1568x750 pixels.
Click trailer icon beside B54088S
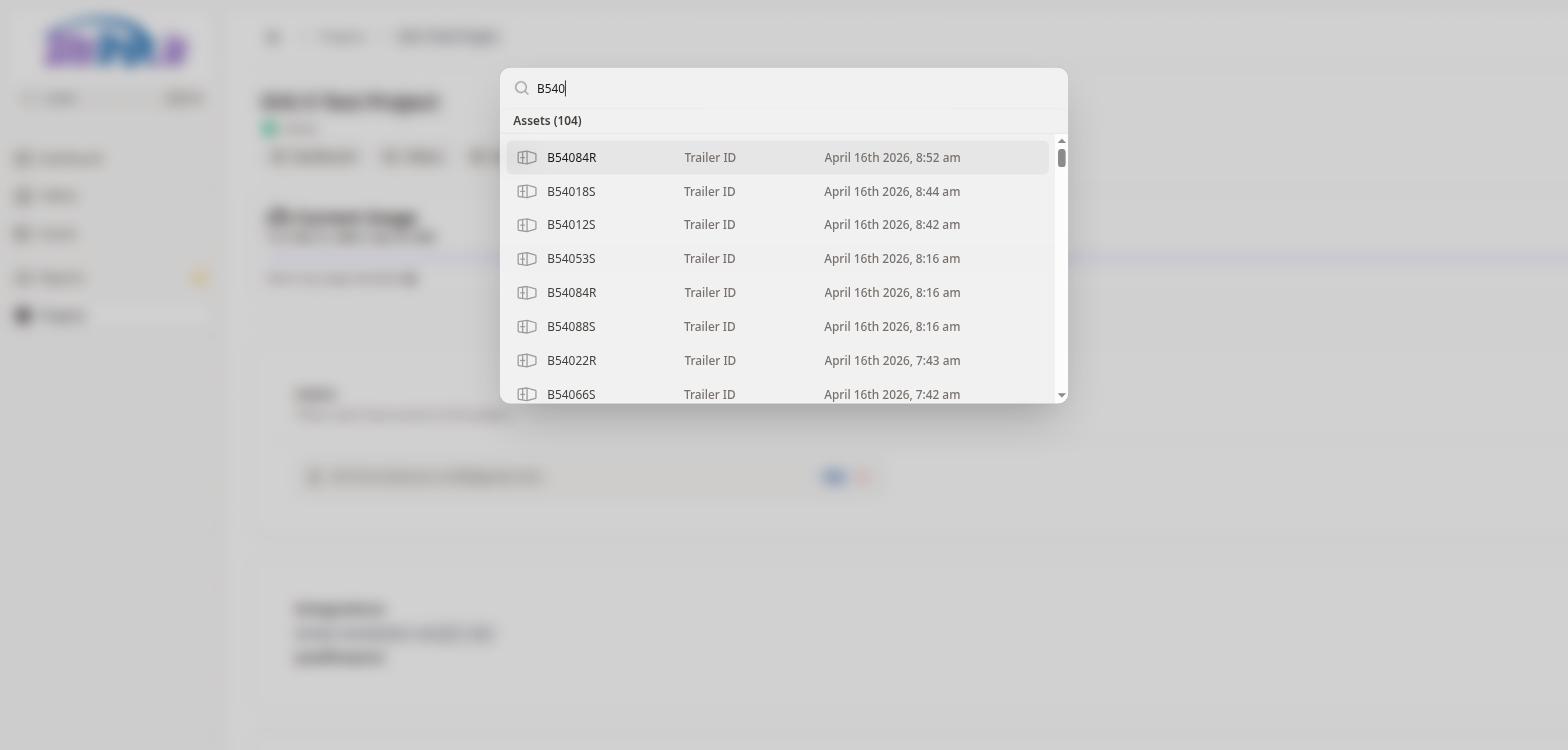tap(527, 327)
